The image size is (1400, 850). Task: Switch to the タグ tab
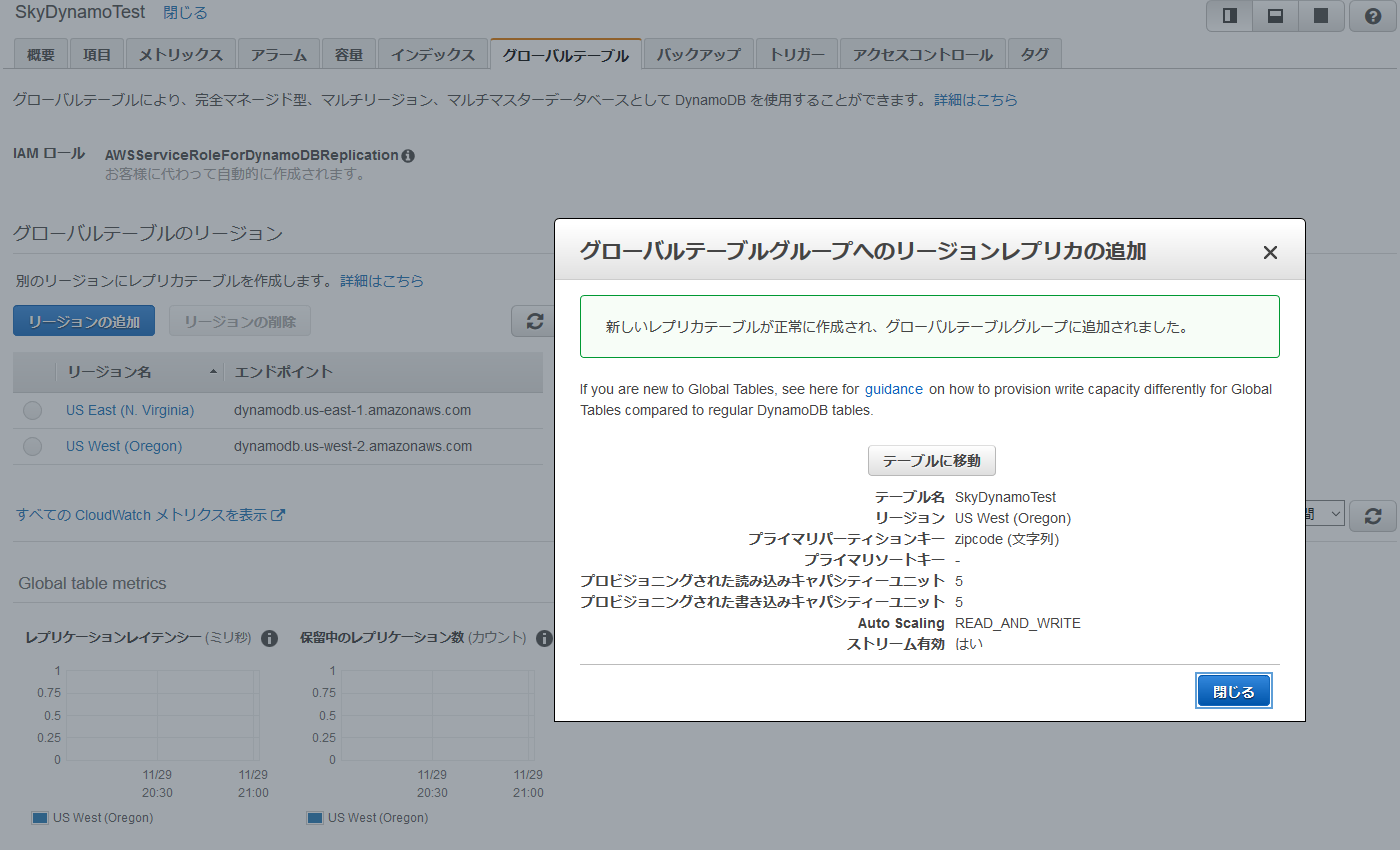click(1035, 55)
